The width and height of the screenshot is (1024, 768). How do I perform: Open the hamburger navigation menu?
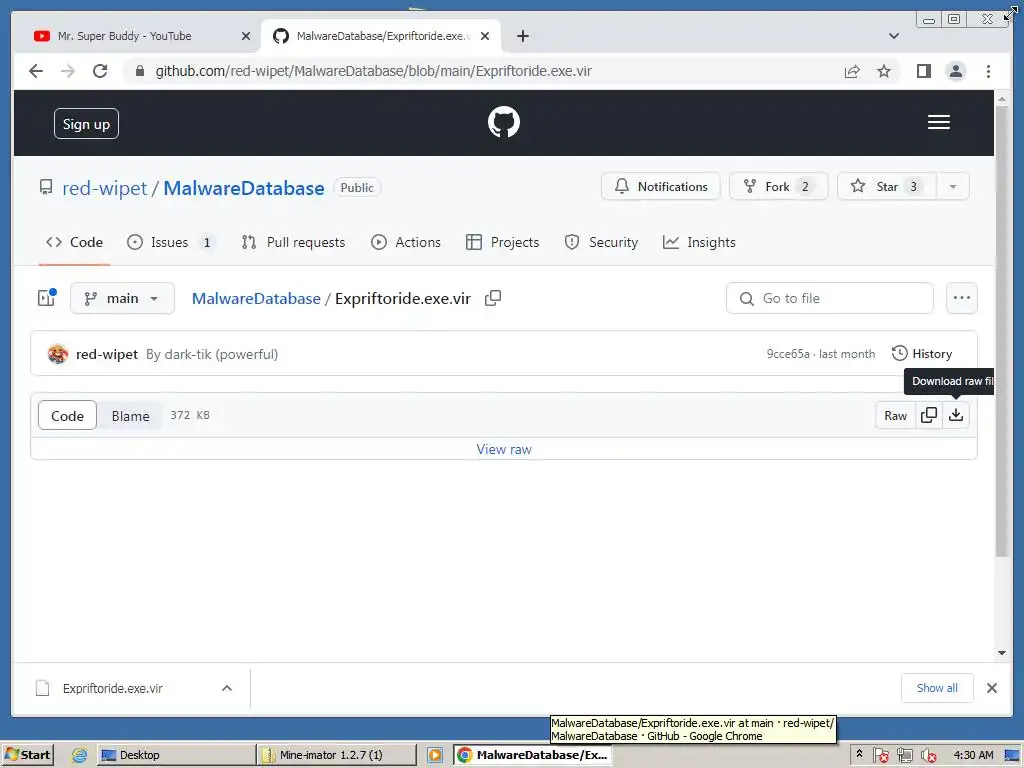coord(938,122)
